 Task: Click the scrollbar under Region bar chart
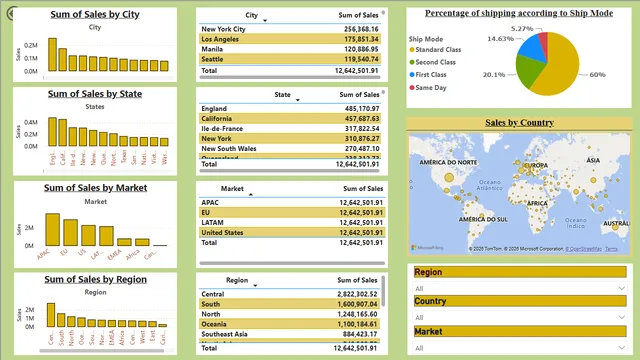point(102,350)
